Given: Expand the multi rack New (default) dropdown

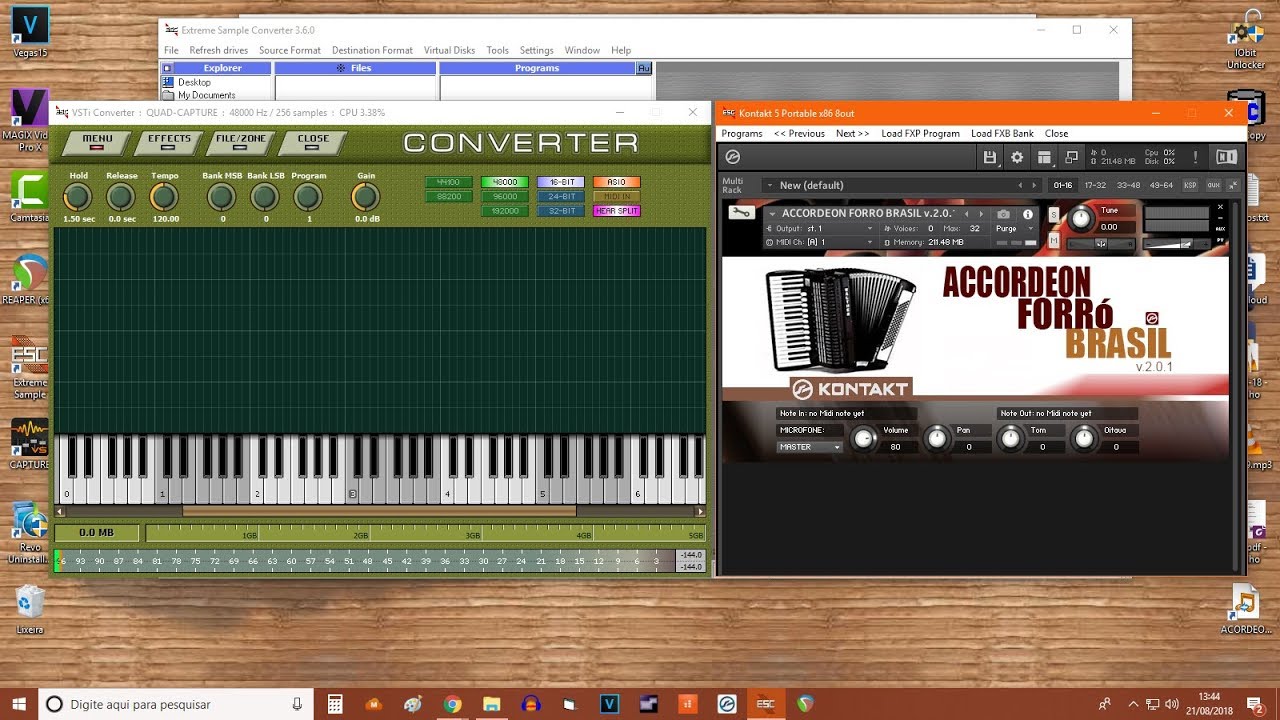Looking at the screenshot, I should [x=769, y=185].
